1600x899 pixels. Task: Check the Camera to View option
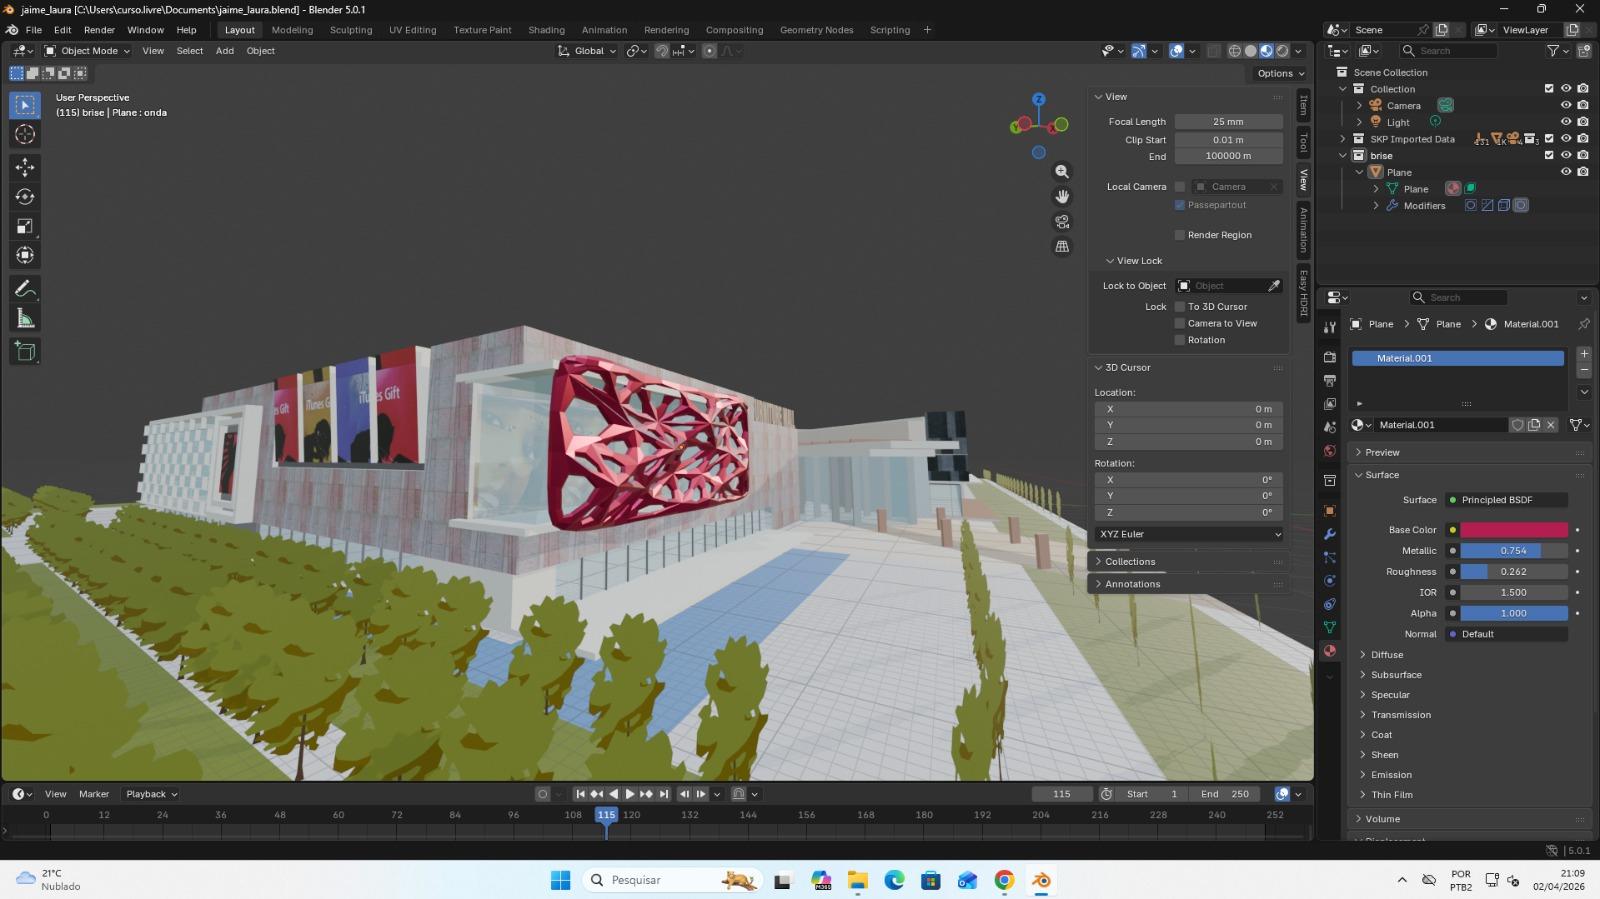pyautogui.click(x=1180, y=324)
